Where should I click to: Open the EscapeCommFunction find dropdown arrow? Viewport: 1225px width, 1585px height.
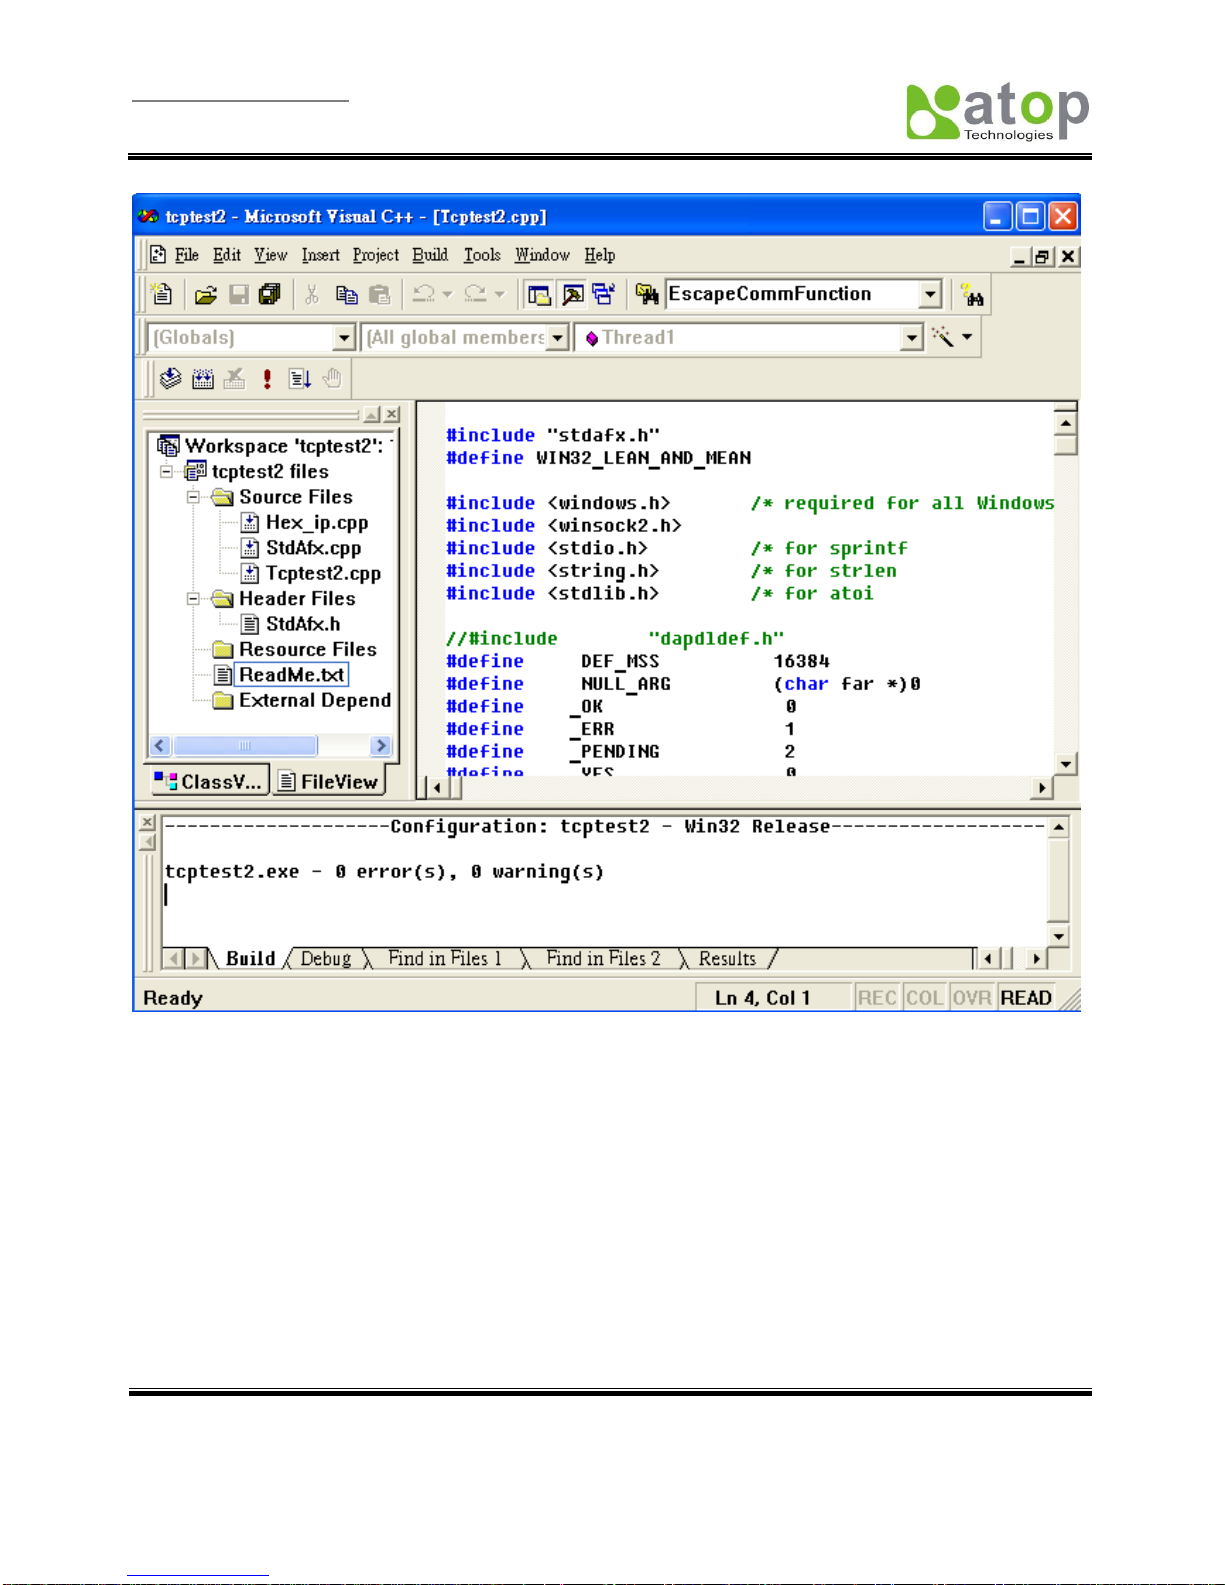(x=931, y=294)
